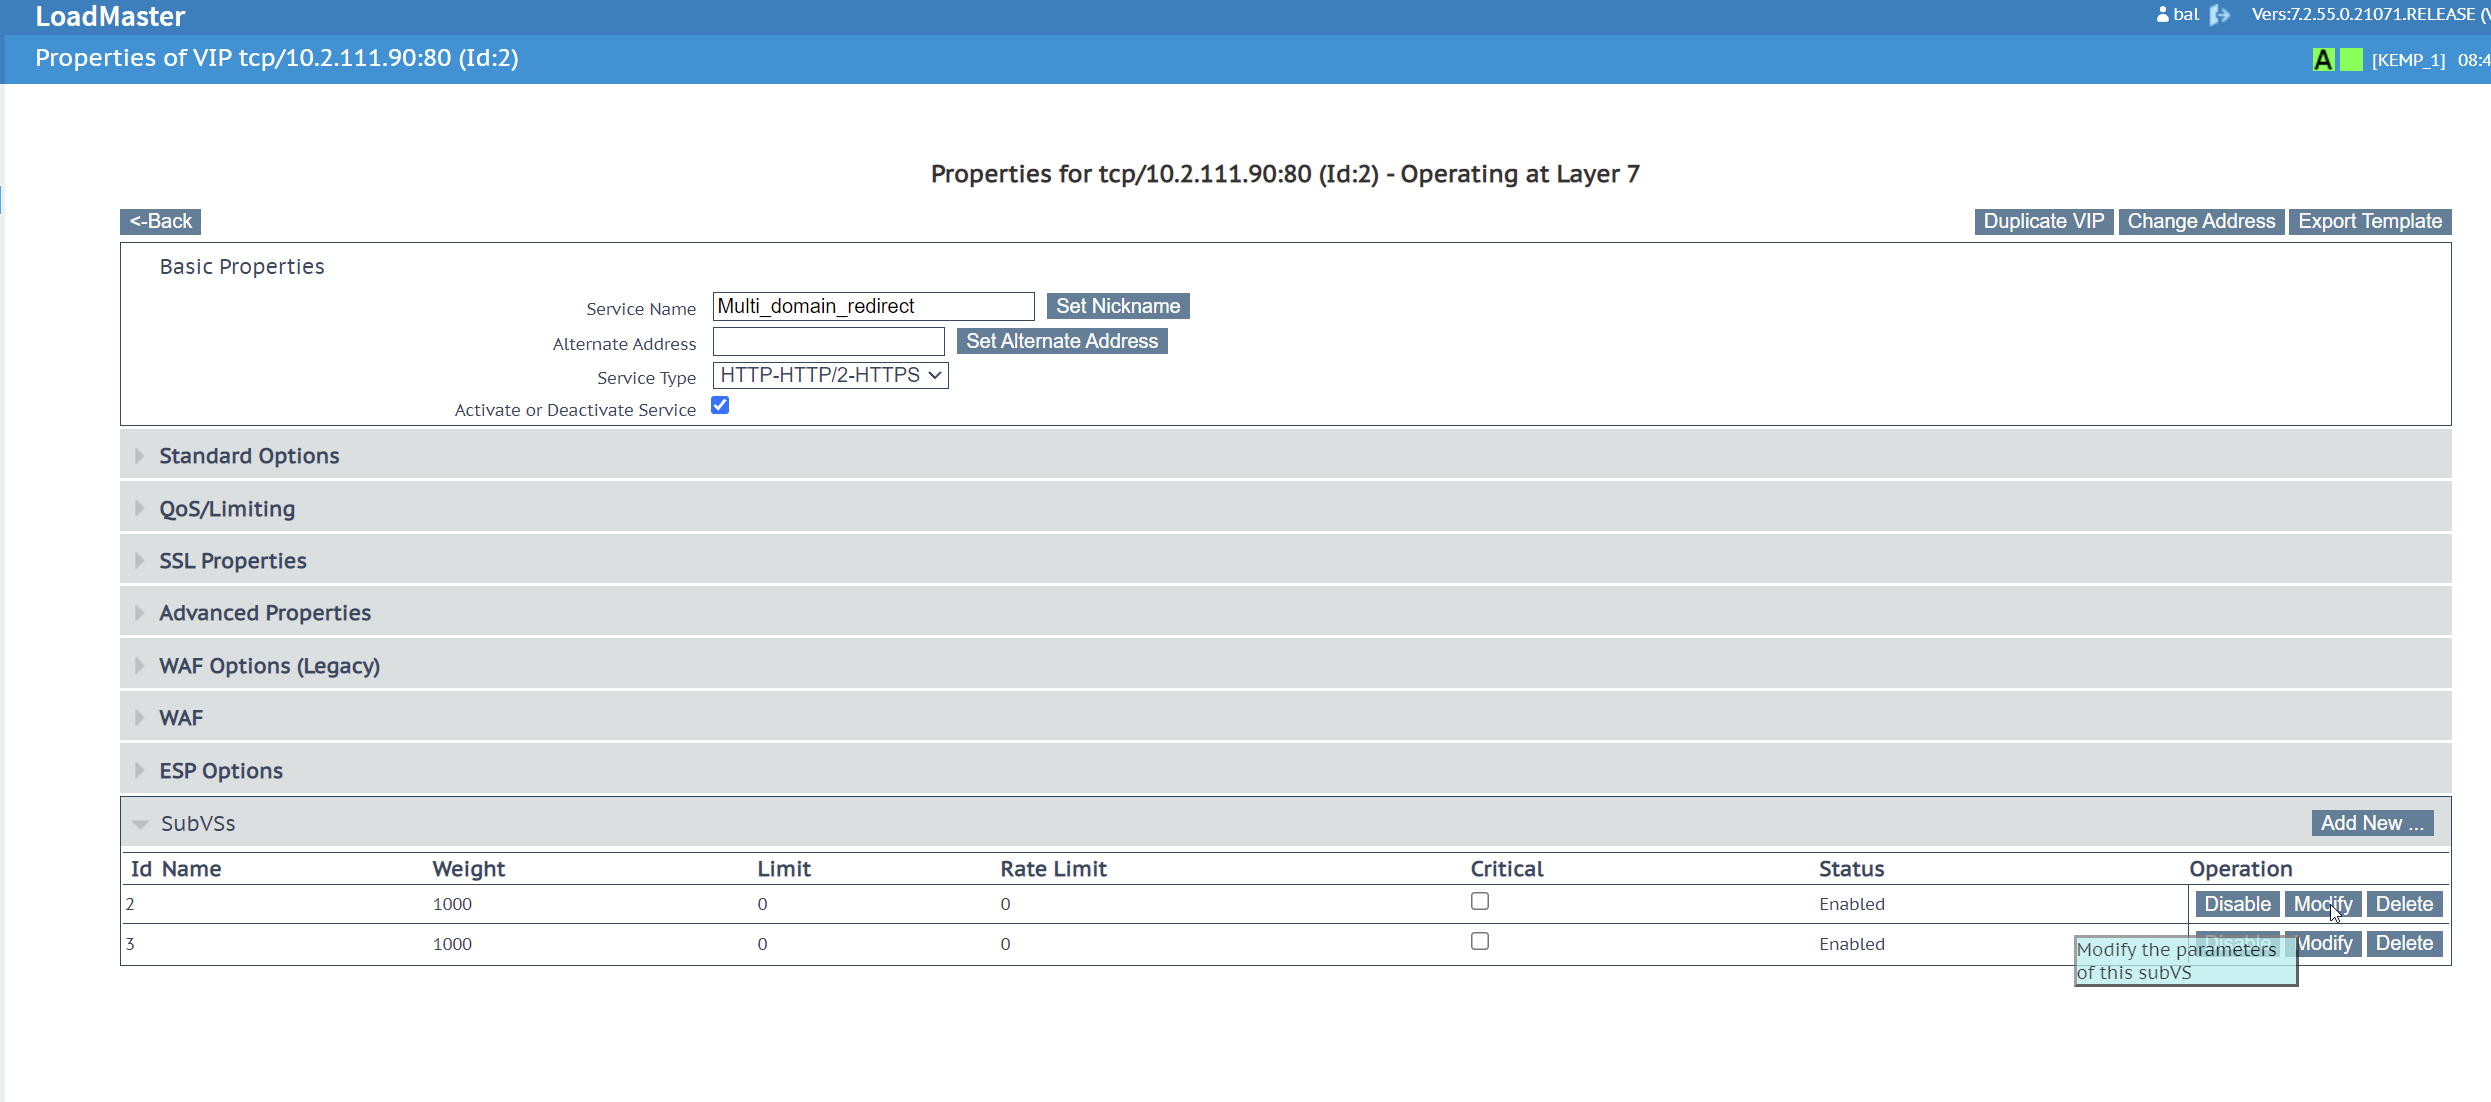2491x1102 pixels.
Task: Click Export Template button
Action: click(x=2369, y=221)
